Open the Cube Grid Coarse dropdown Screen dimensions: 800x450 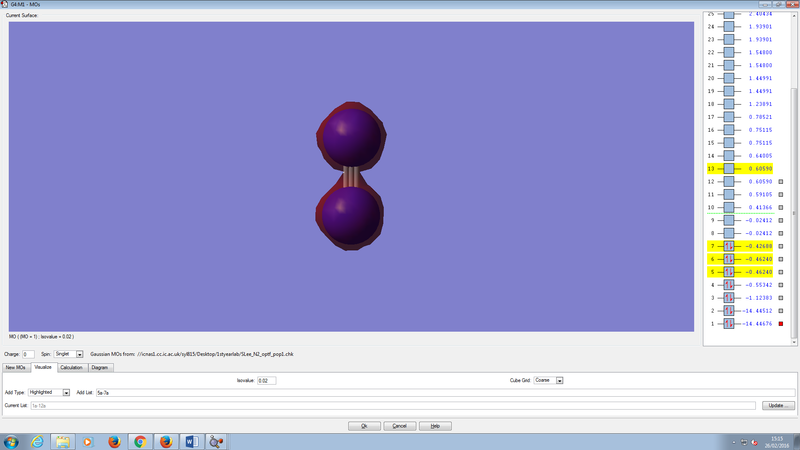click(560, 381)
